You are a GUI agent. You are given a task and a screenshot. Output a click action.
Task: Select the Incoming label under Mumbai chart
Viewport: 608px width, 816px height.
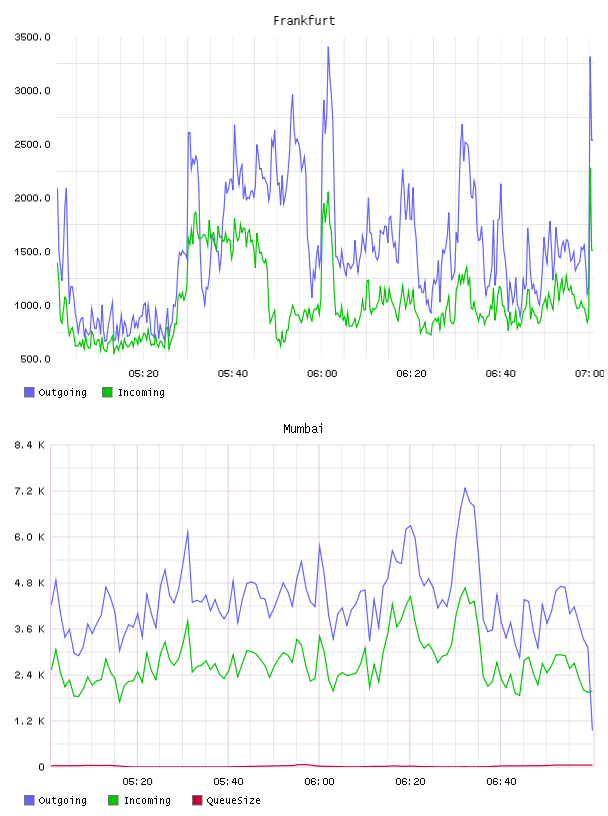tap(147, 801)
